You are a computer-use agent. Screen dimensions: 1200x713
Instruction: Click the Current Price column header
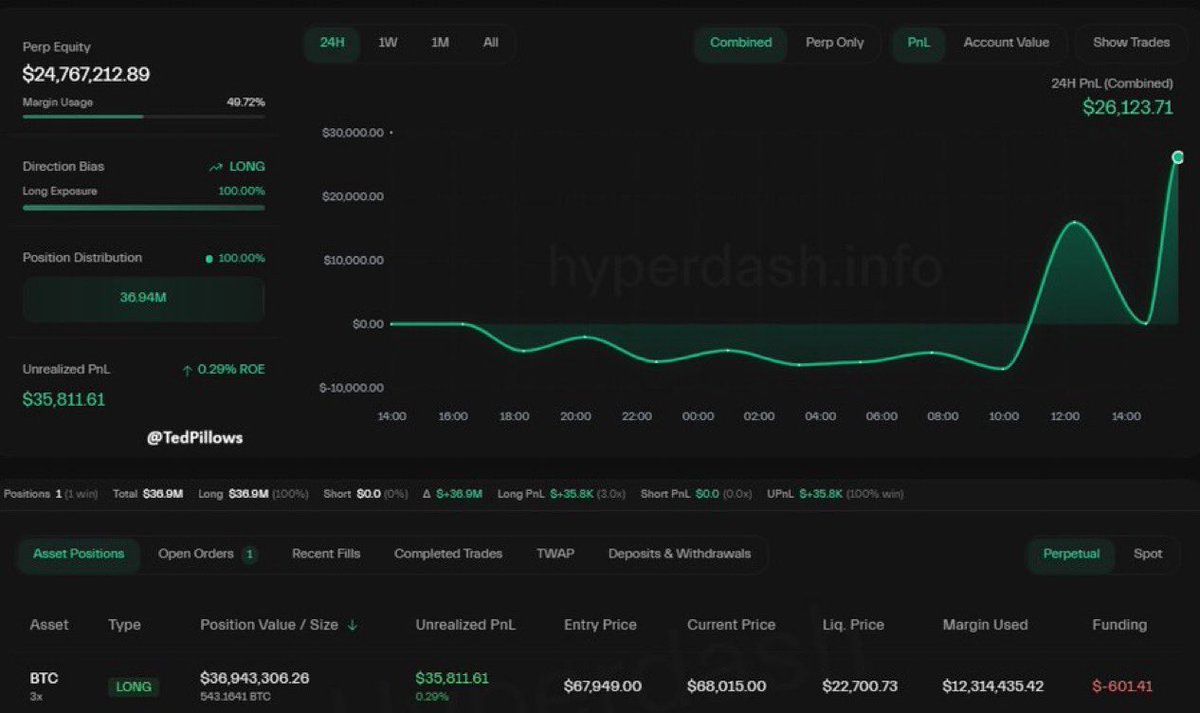[x=731, y=625]
